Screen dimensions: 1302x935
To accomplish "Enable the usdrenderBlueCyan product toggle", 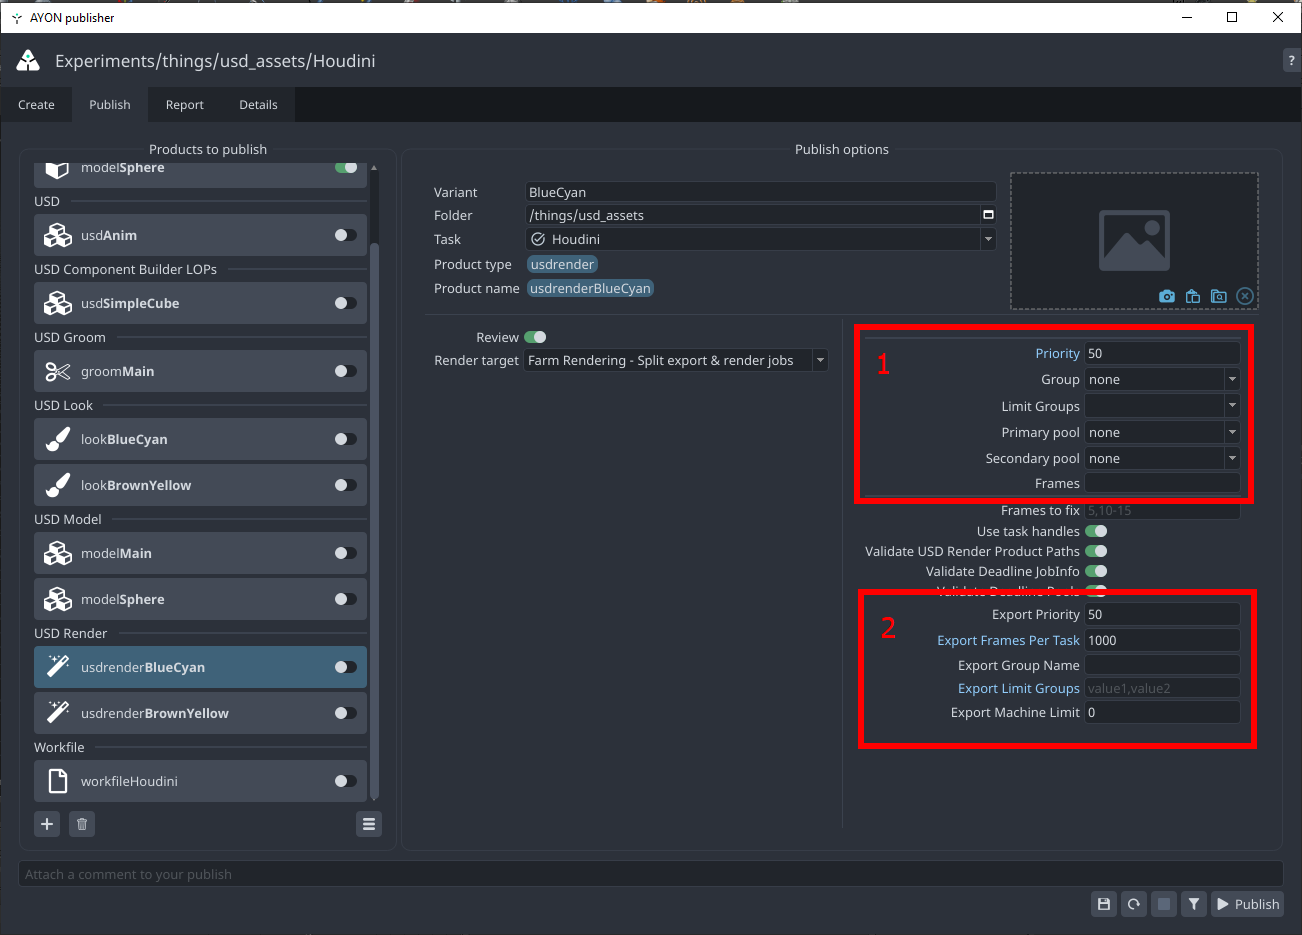I will (345, 667).
